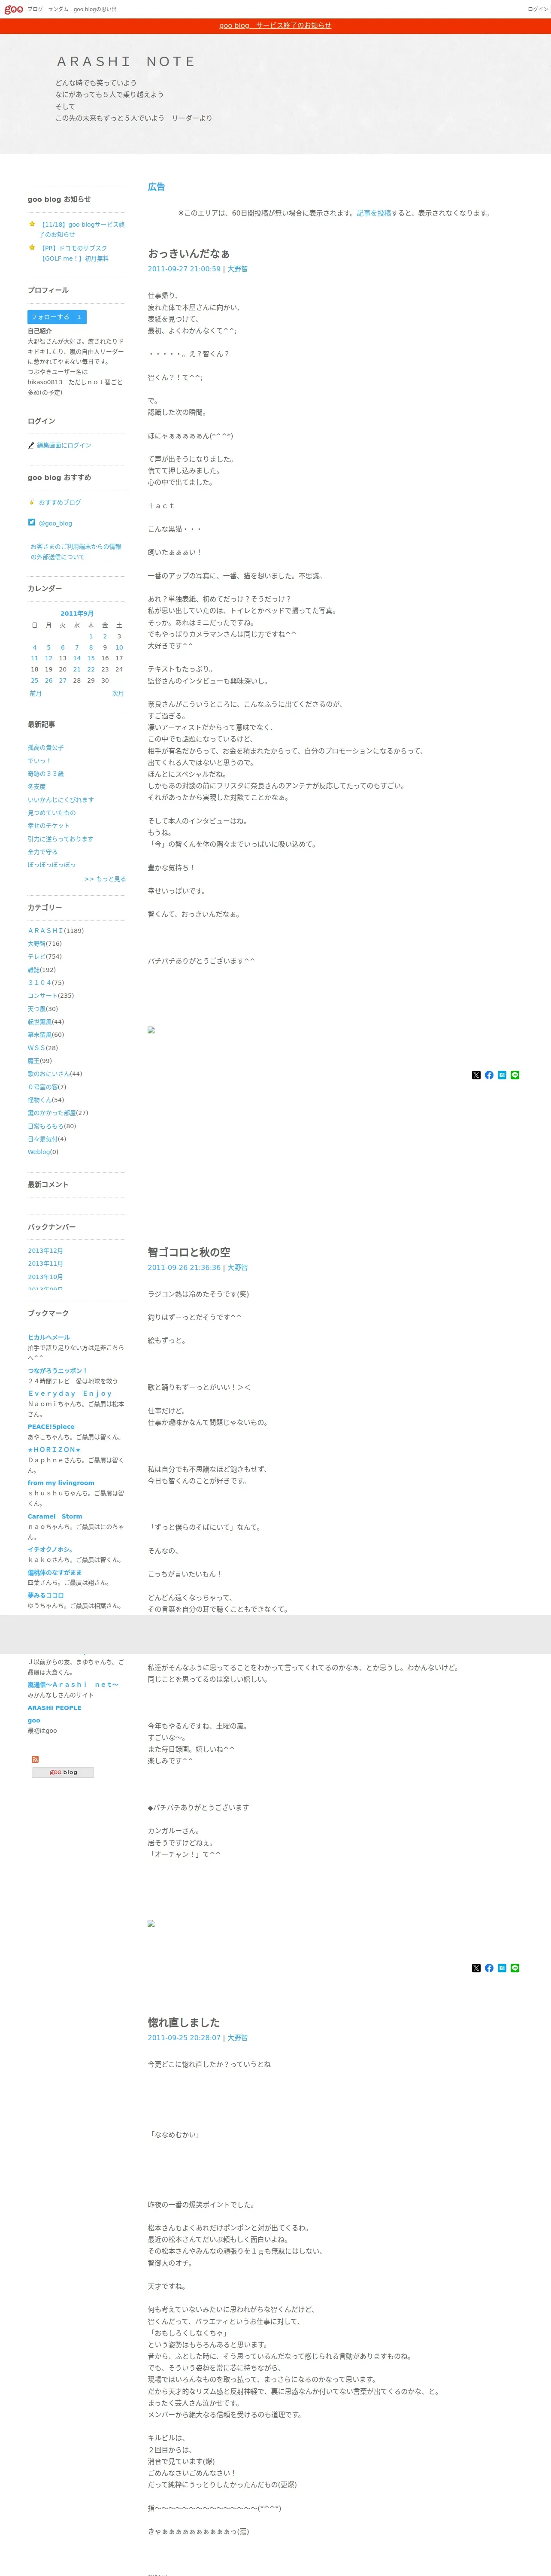Viewport: 551px width, 2576px height.
Task: Open the recent article 幸せのチケット
Action: pos(49,825)
